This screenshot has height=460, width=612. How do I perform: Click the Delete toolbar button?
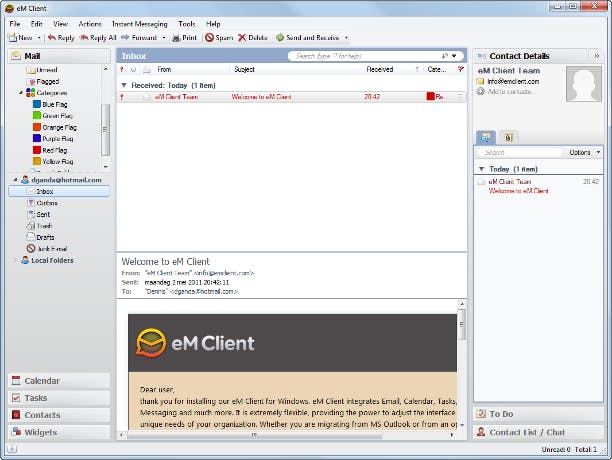[x=253, y=38]
